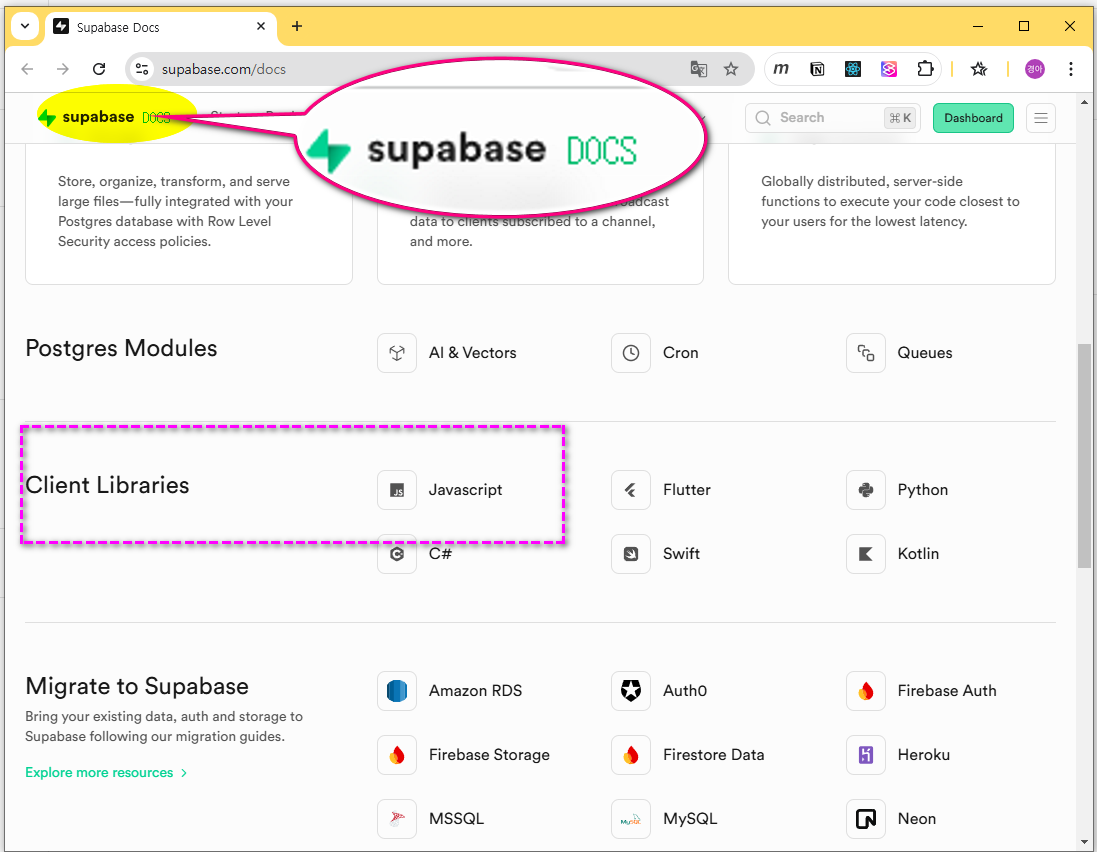Select the Kotlin library icon
This screenshot has height=852, width=1097.
(866, 554)
